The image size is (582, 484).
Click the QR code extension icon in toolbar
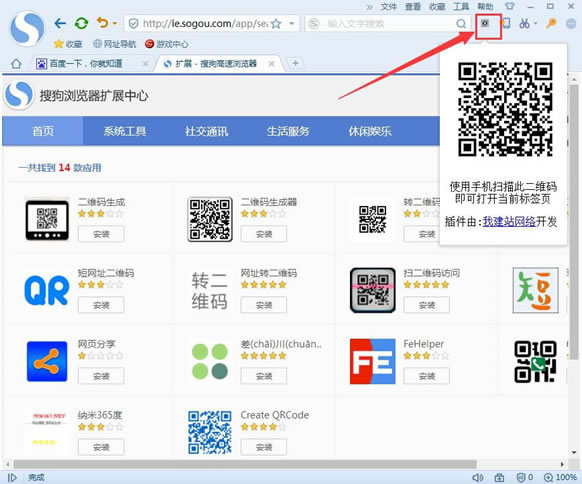click(x=485, y=23)
